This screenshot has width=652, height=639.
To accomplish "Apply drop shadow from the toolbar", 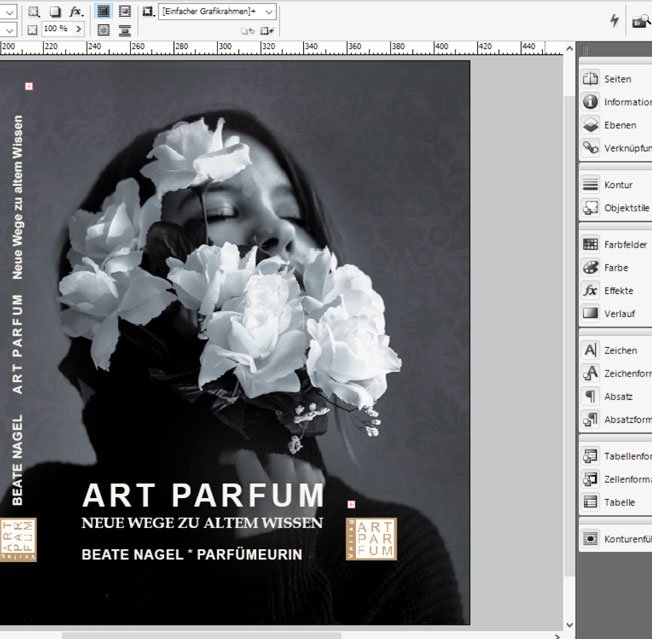I will point(55,11).
